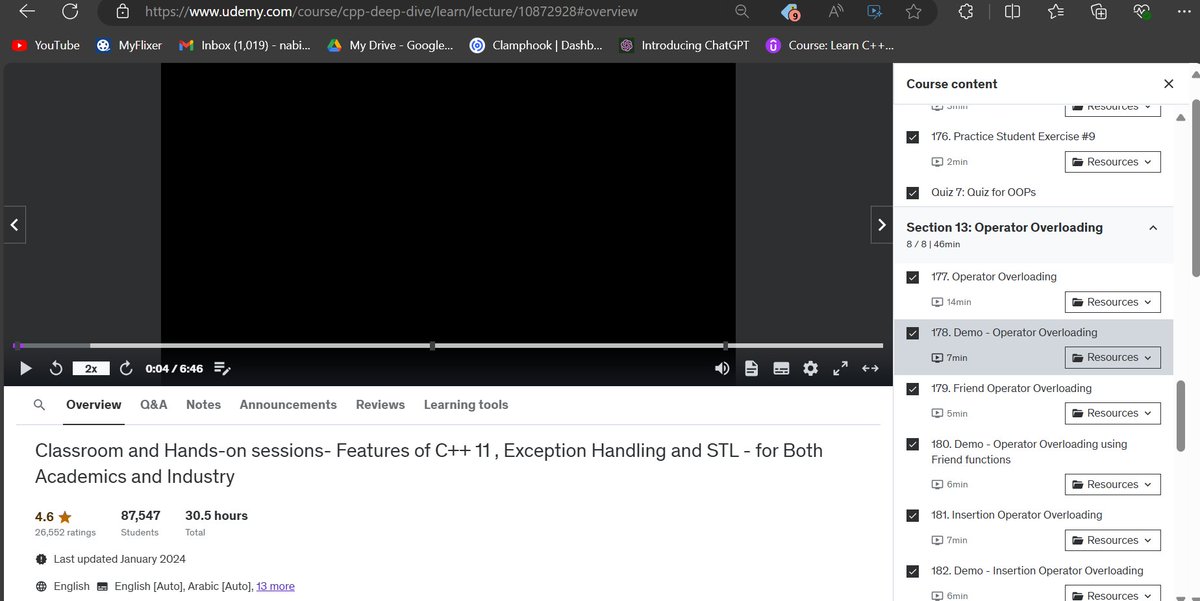Click the 13 more languages link
This screenshot has width=1200, height=601.
[x=275, y=586]
